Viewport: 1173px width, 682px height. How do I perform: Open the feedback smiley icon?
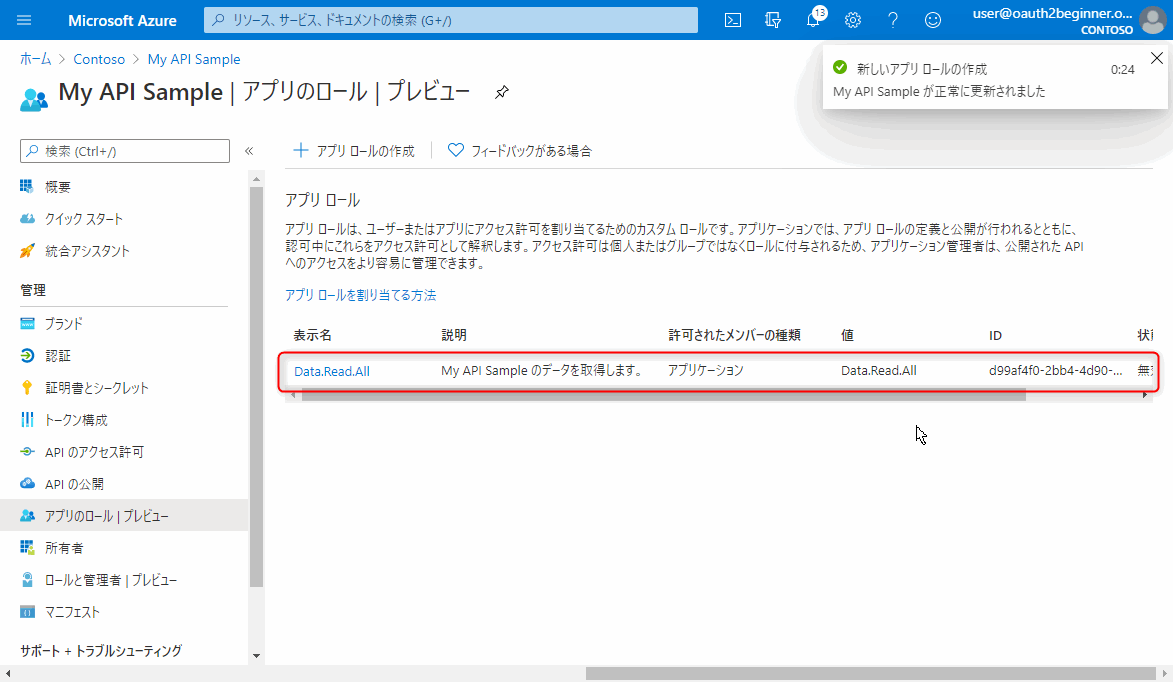pos(933,20)
